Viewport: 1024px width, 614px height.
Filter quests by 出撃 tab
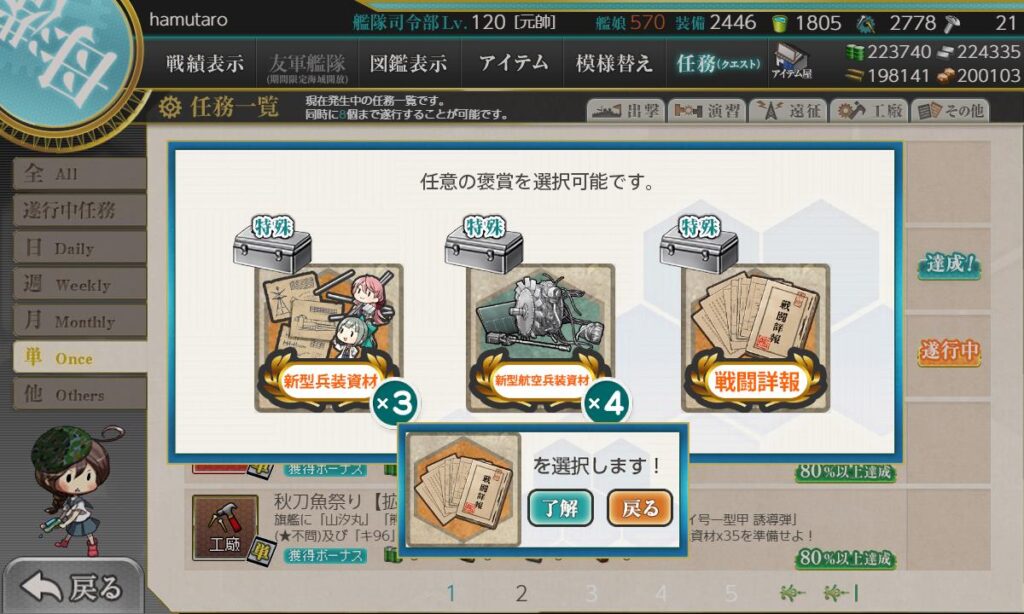(x=626, y=110)
